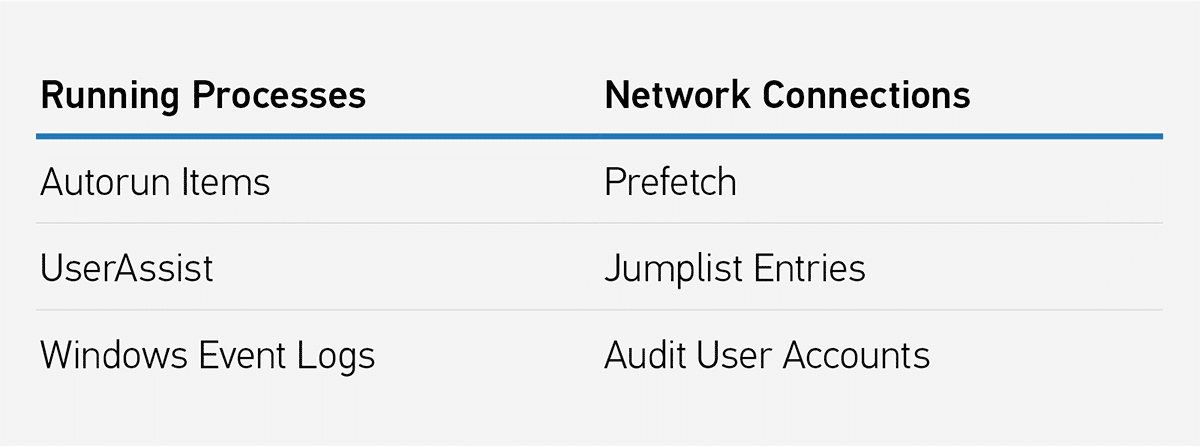
Task: Select the Prefetch entry
Action: [x=670, y=183]
